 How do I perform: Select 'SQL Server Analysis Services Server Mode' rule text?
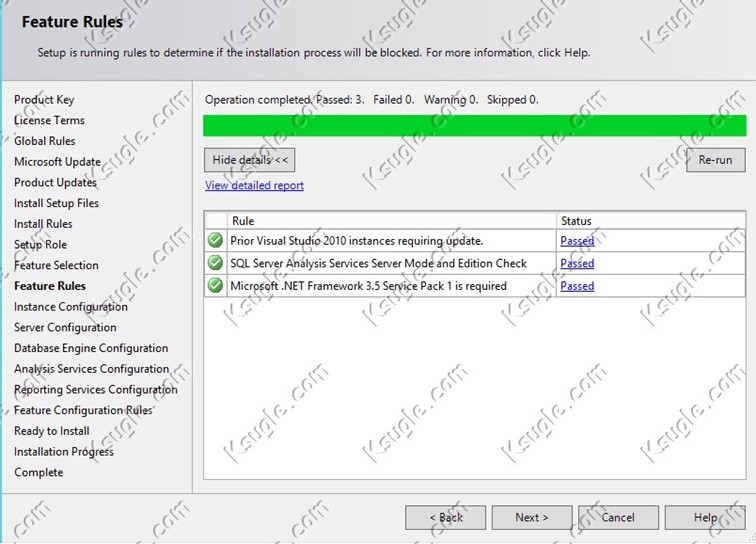[x=378, y=263]
